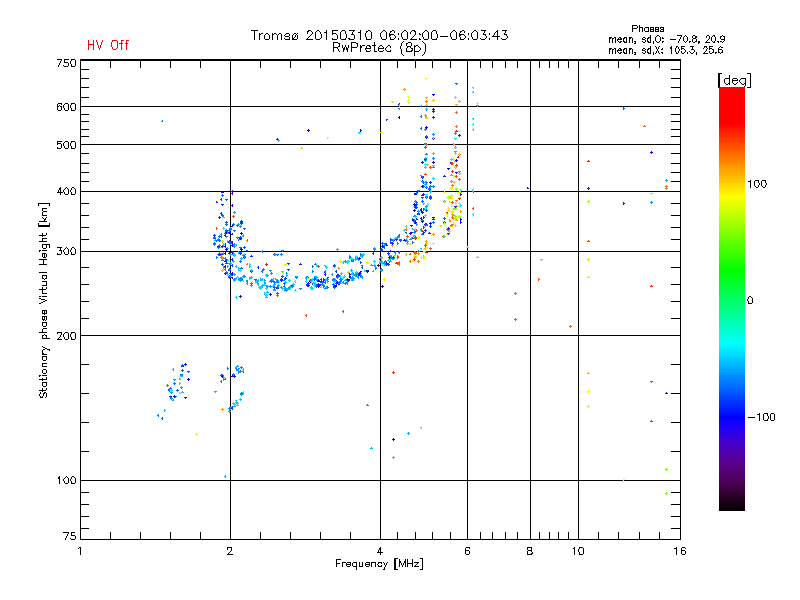Select the 'mean, sd,O: -70.8, 20.9' line
The width and height of the screenshot is (800, 600).
click(x=666, y=39)
